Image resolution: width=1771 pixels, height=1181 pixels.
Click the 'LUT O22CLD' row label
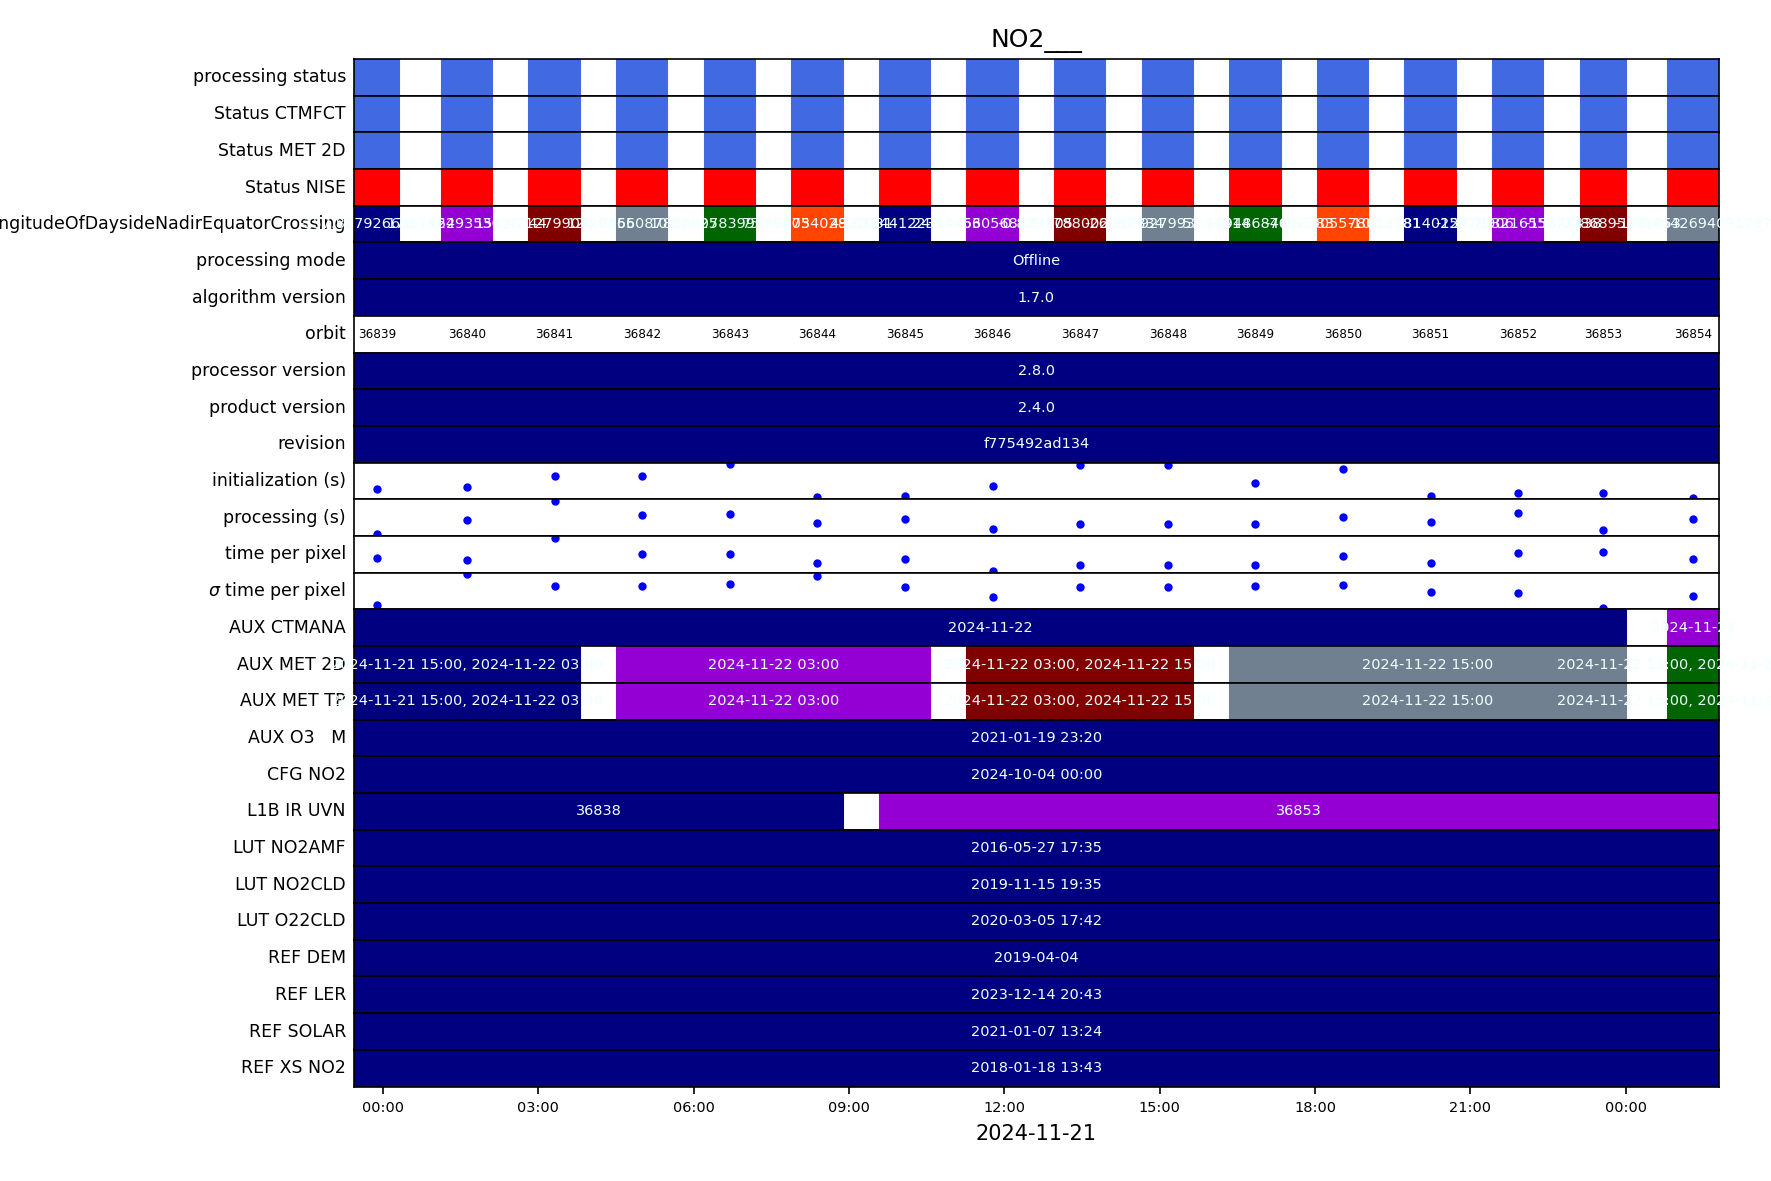coord(291,920)
